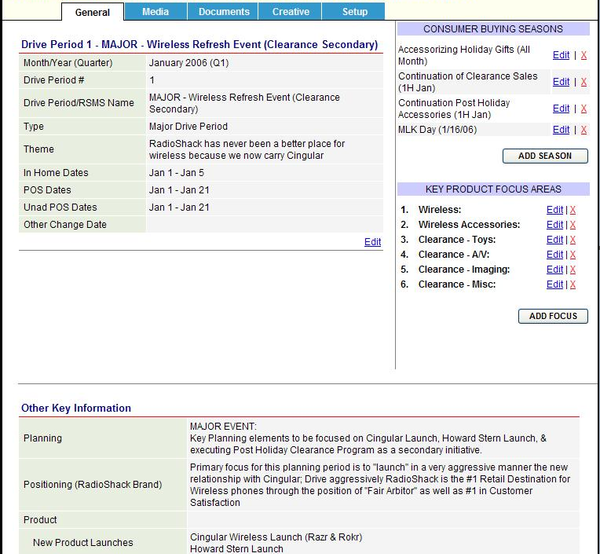Screen dimensions: 600x554
Task: Click 'Unad POS Dates' label
Action: coord(60,207)
